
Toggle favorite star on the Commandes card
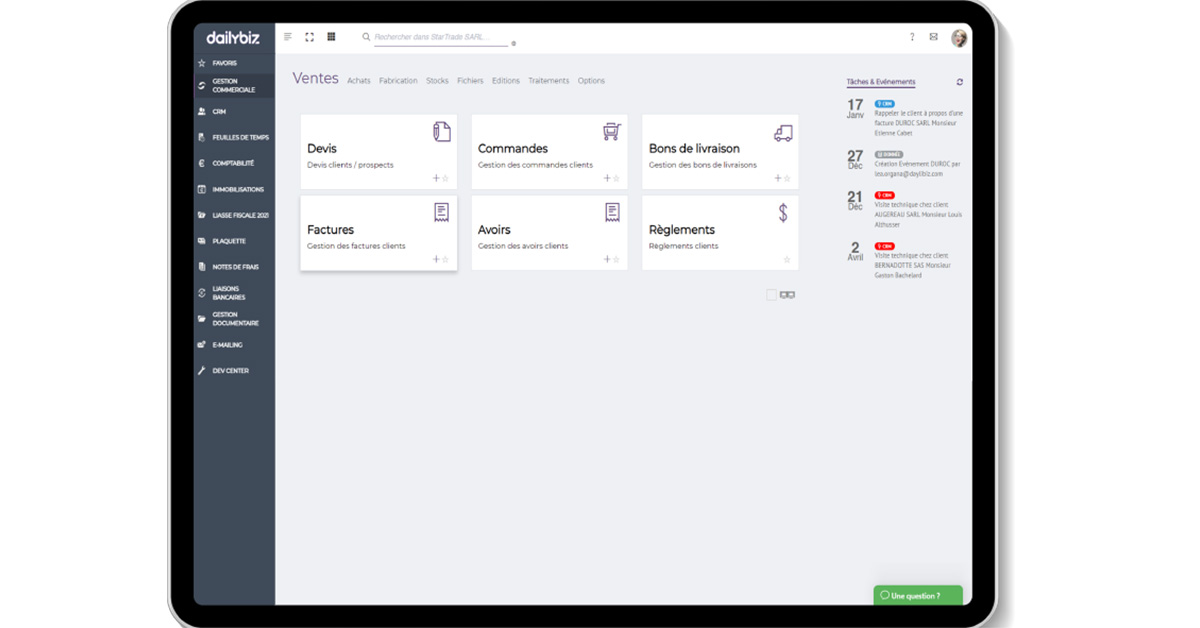pyautogui.click(x=616, y=178)
